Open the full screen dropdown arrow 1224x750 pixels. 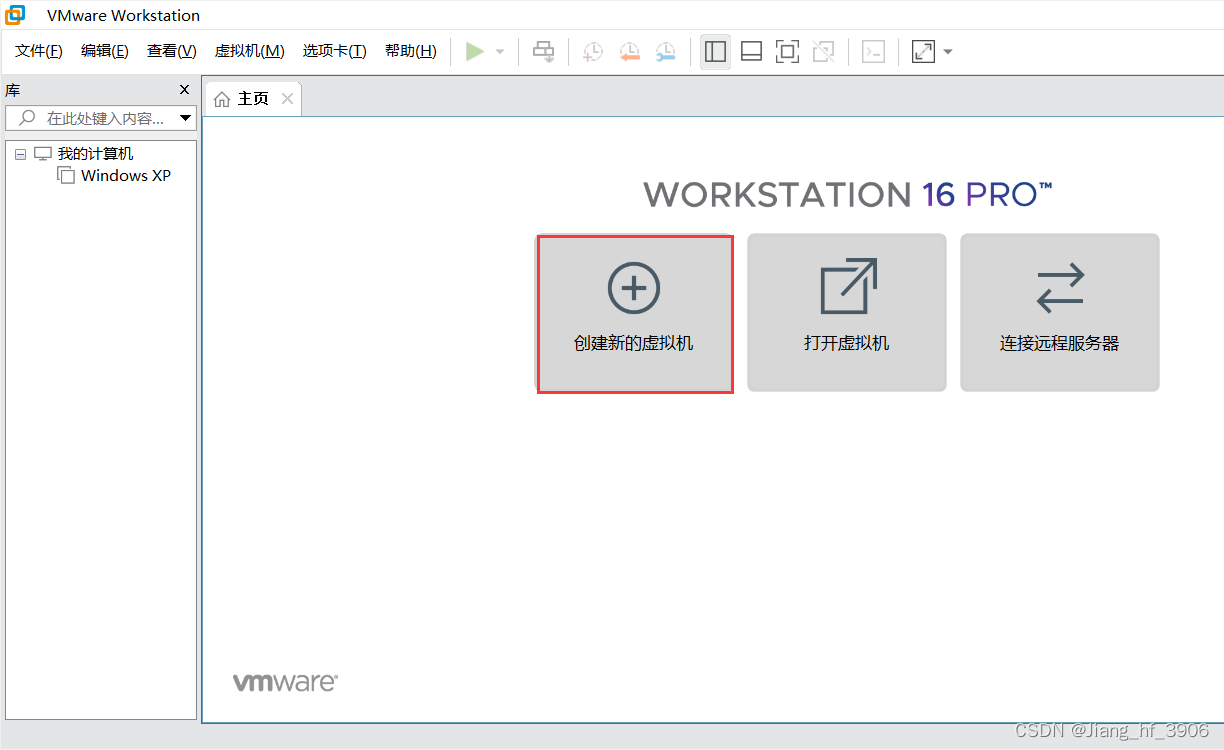(x=947, y=51)
